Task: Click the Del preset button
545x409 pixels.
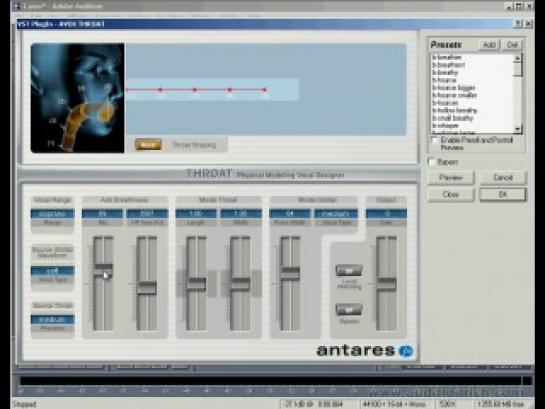Action: [x=512, y=45]
